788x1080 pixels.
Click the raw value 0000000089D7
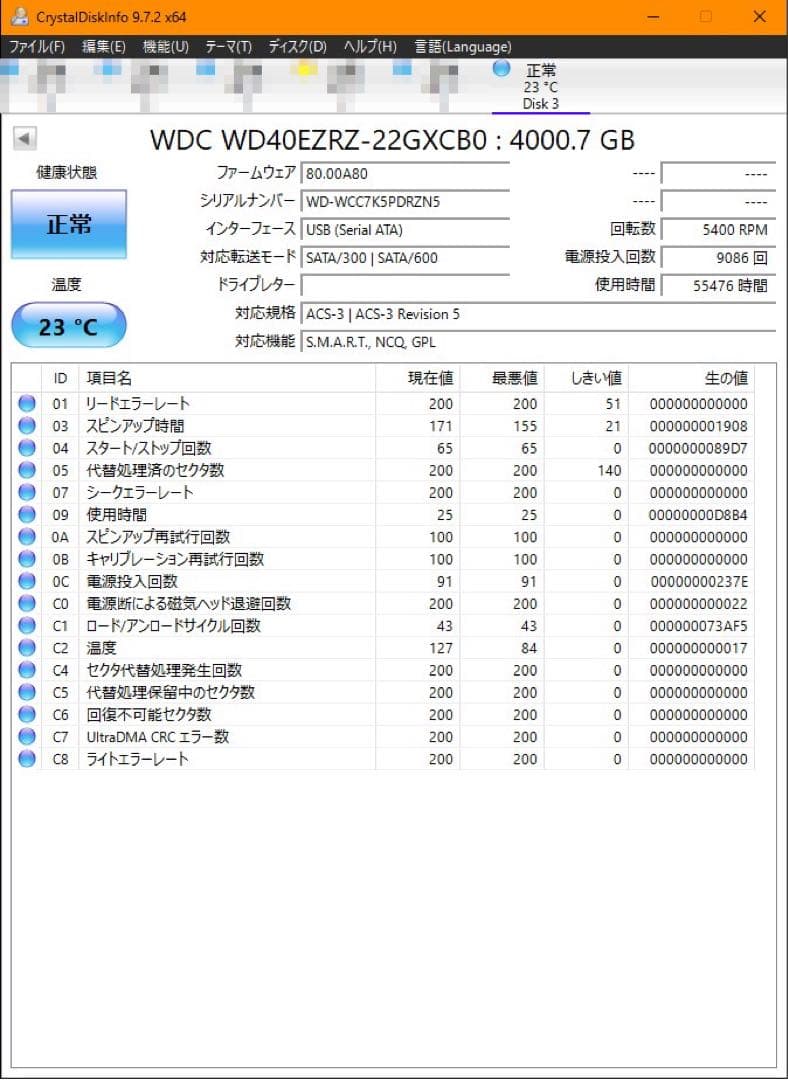point(698,448)
